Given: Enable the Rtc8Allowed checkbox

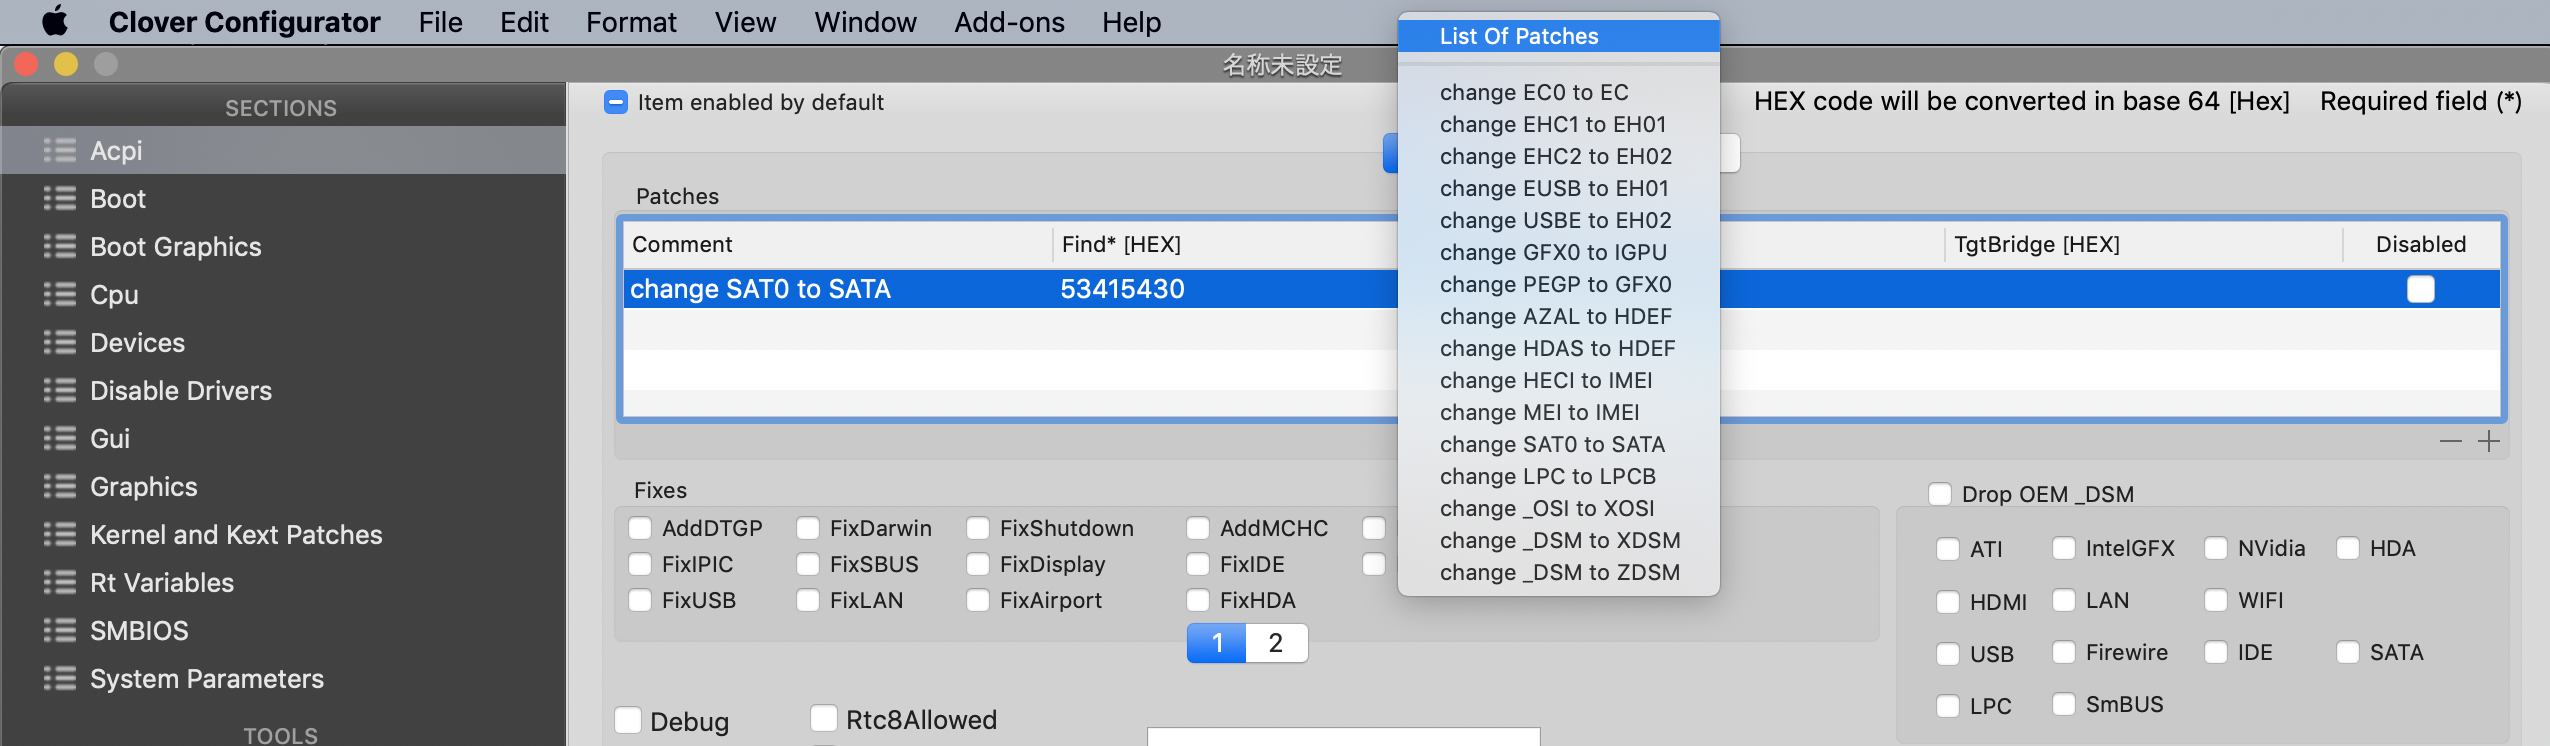Looking at the screenshot, I should [x=824, y=719].
